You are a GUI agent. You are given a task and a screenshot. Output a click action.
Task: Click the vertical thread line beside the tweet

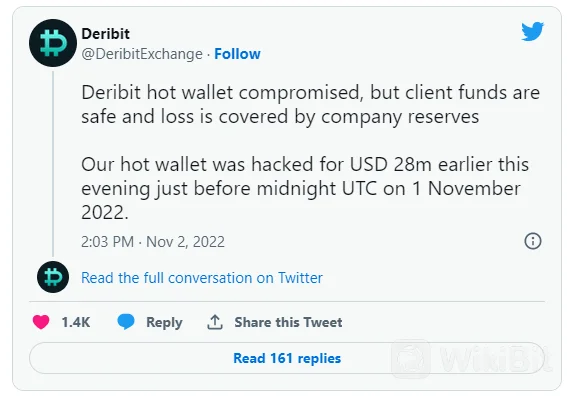[53, 164]
